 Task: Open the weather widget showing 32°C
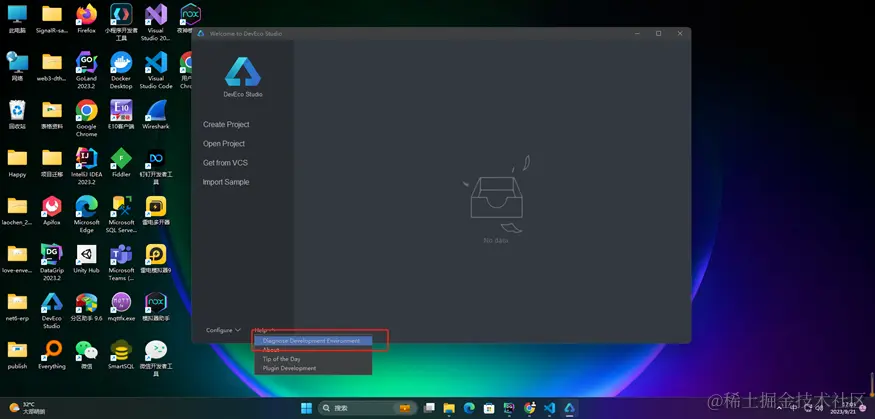[x=28, y=407]
